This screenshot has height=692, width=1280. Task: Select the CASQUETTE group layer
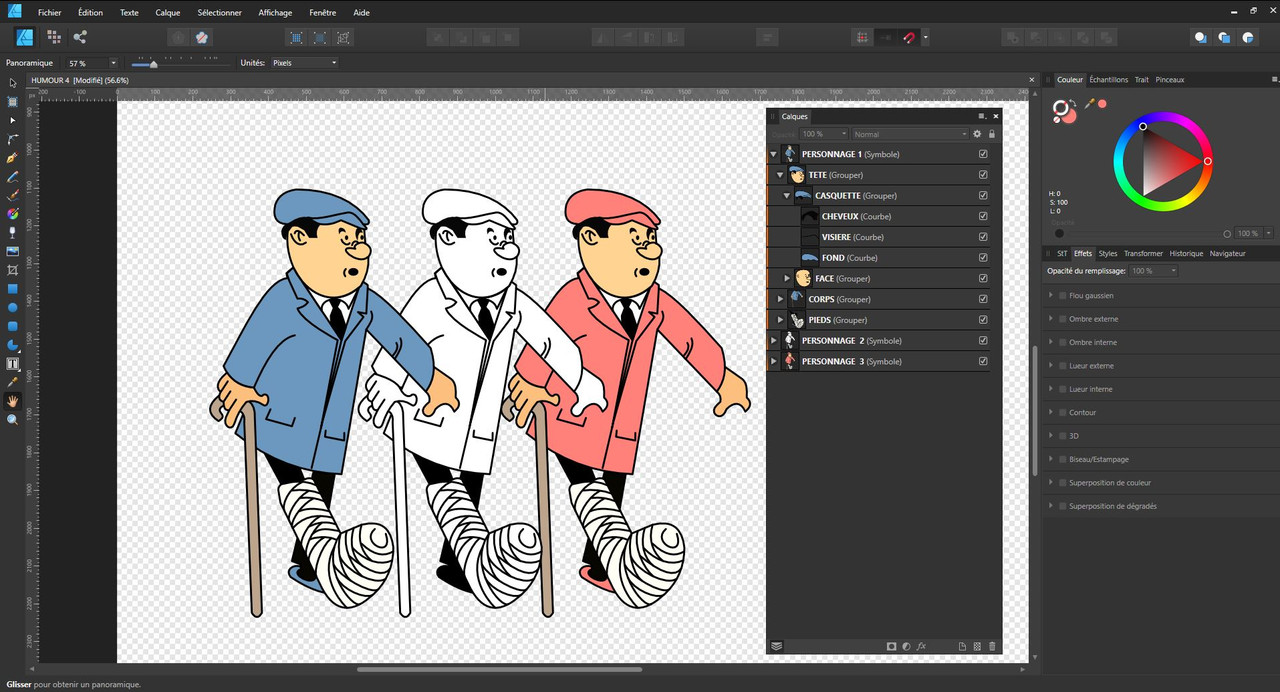[x=883, y=196]
